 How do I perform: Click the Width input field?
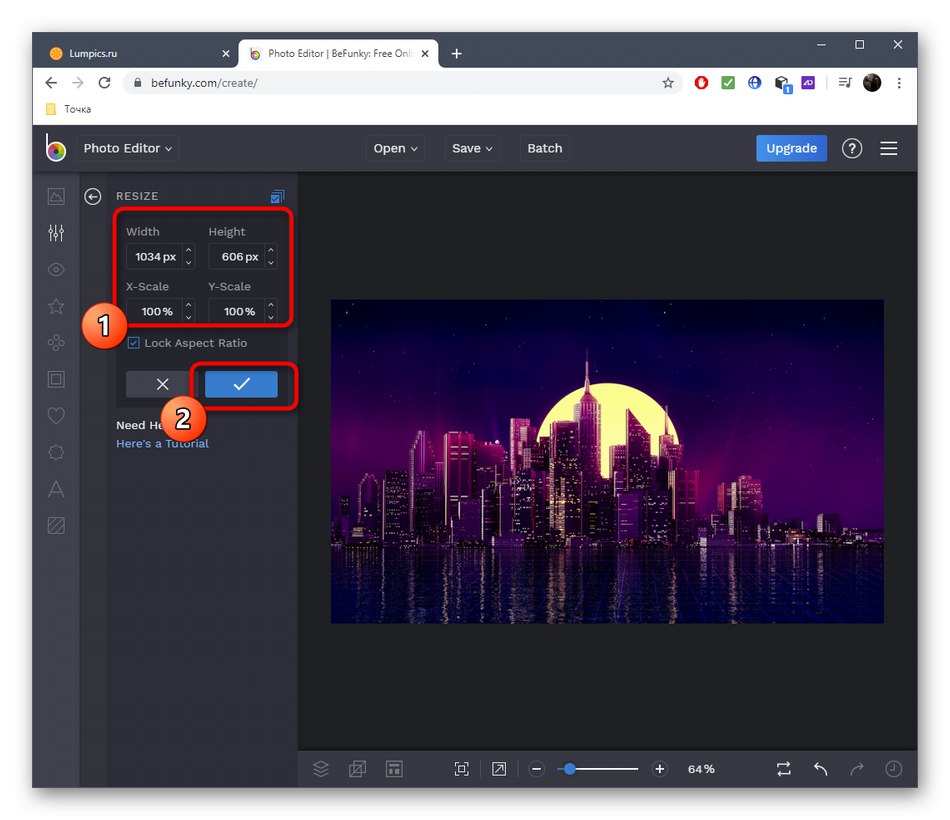[x=153, y=257]
